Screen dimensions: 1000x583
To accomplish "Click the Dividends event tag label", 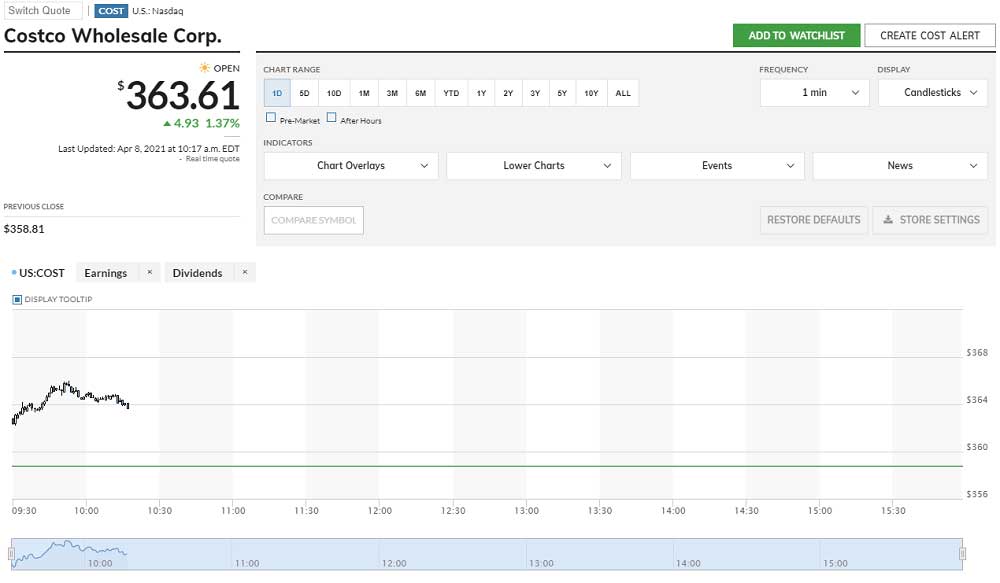I will coord(198,273).
